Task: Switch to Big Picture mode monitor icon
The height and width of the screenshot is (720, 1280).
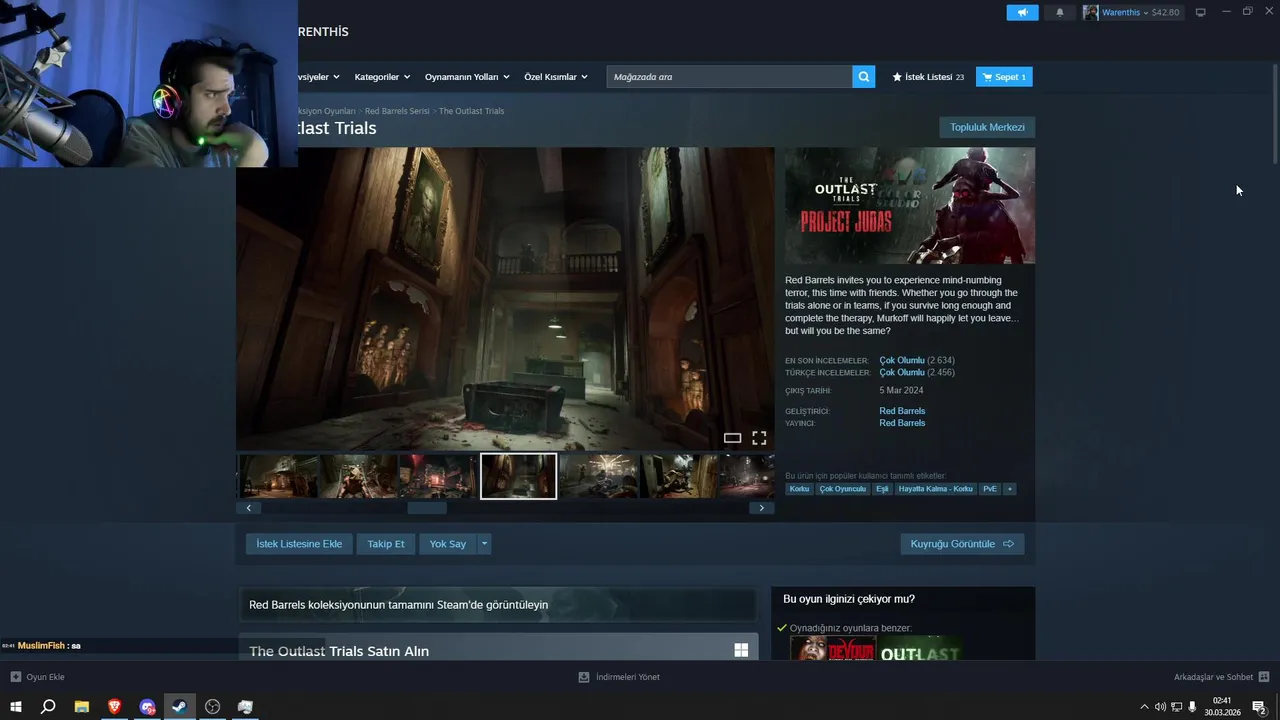Action: point(1201,12)
